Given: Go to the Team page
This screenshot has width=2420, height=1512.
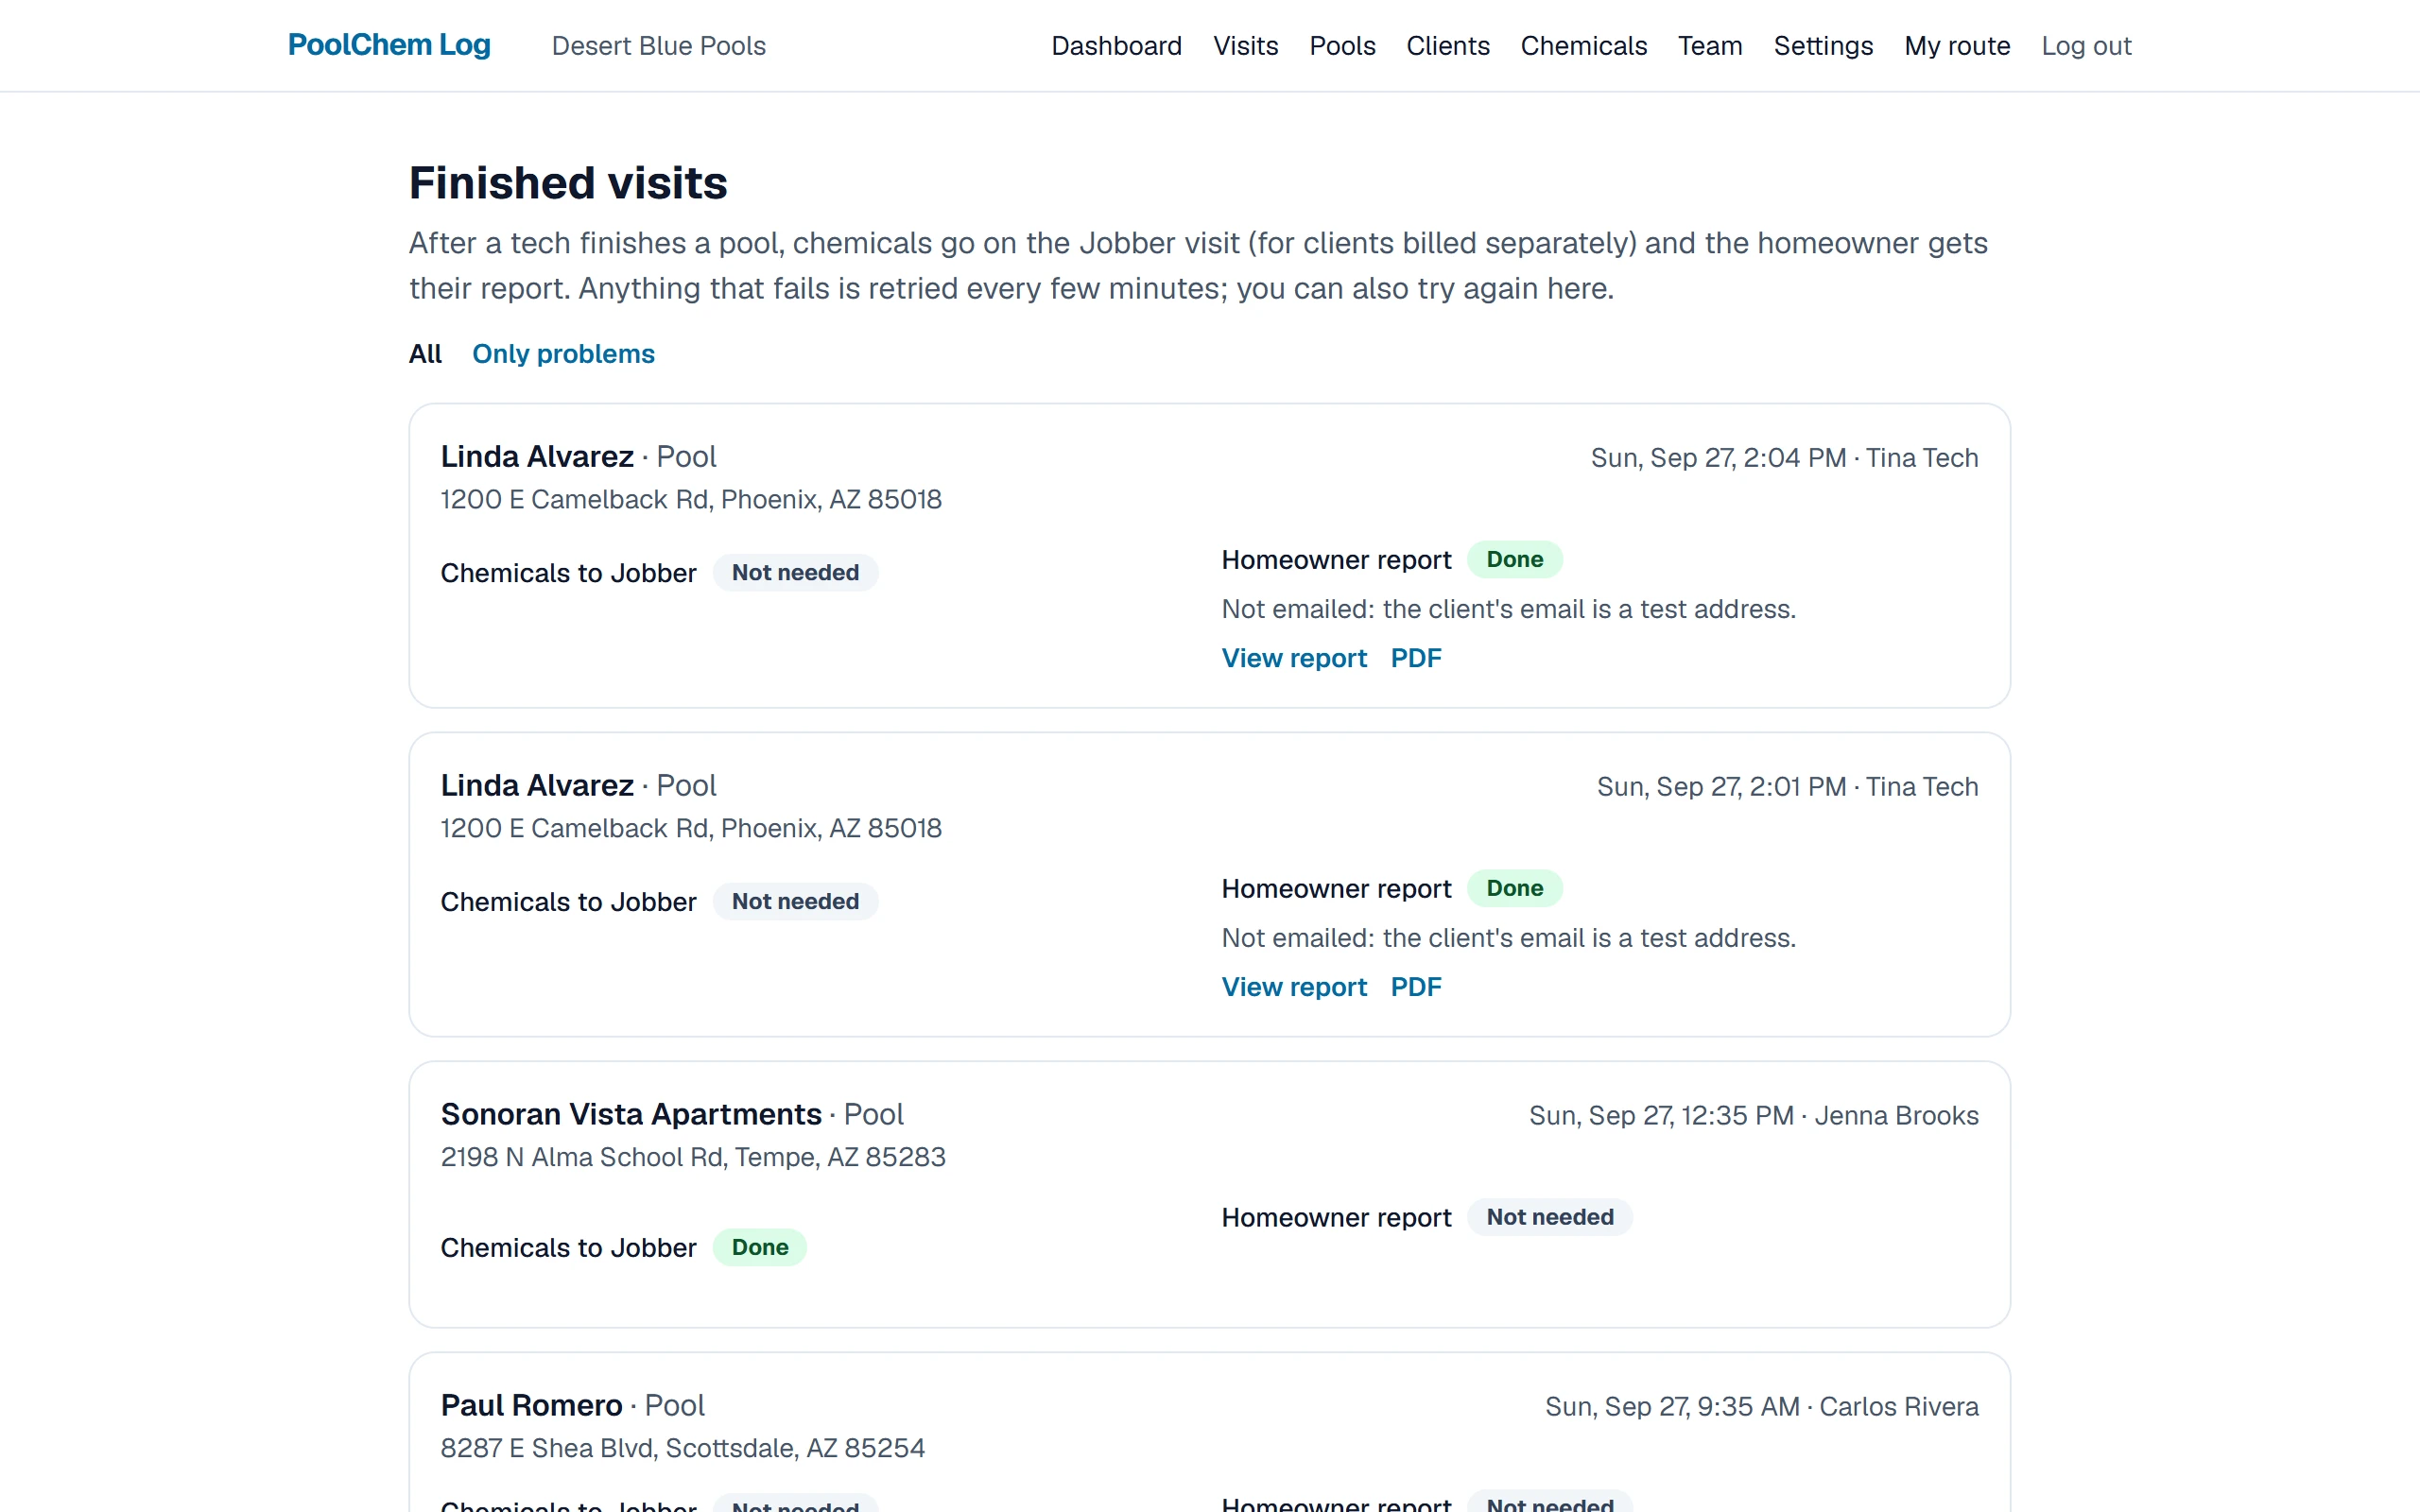Looking at the screenshot, I should pyautogui.click(x=1710, y=46).
